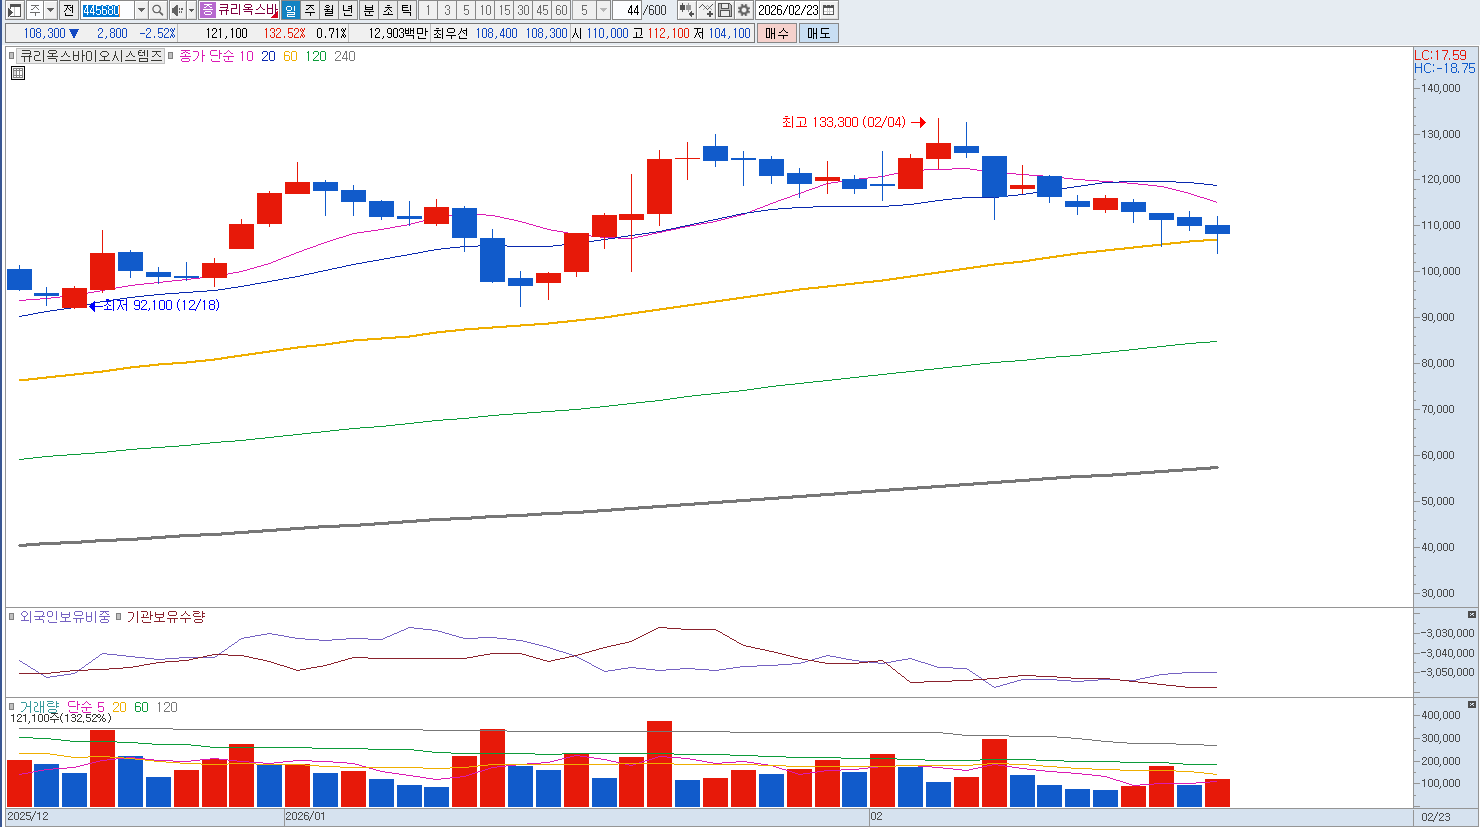Expand the stock code dropdown arrow
The width and height of the screenshot is (1480, 827).
(141, 10)
